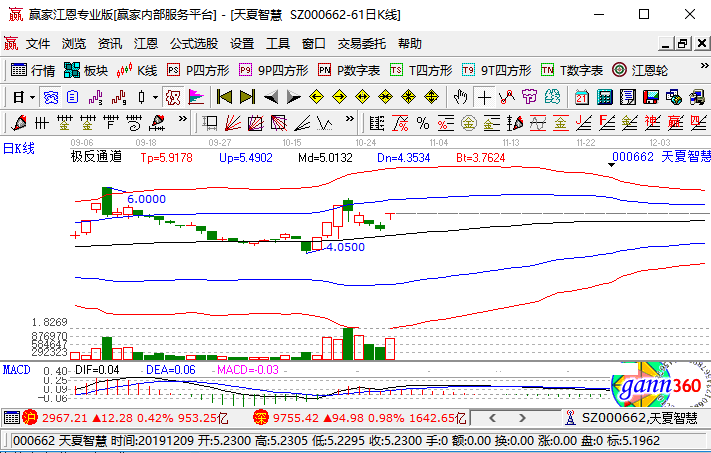Click the 000662 天夏智慧 stock label
Image resolution: width=711 pixels, height=453 pixels.
point(662,157)
